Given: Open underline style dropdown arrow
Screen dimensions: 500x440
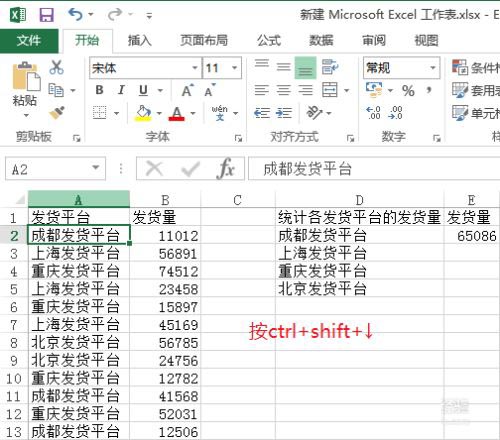Looking at the screenshot, I should [x=160, y=90].
